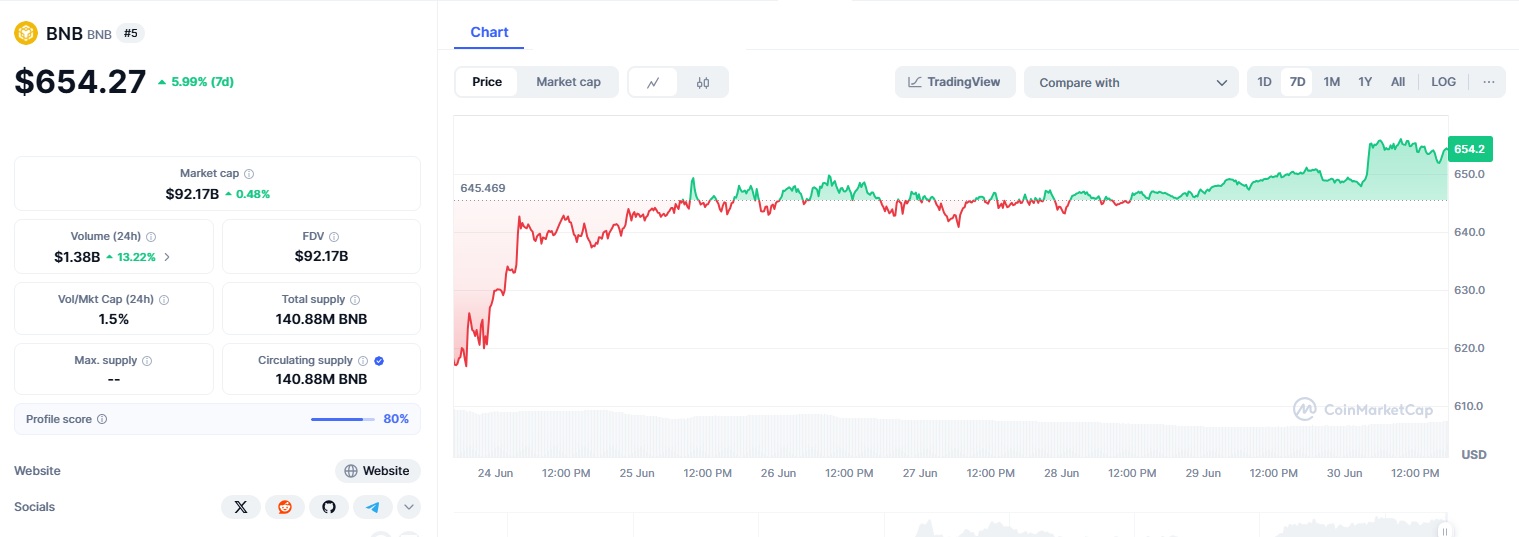Click the Profile score progress bar
This screenshot has width=1519, height=537.
342,419
